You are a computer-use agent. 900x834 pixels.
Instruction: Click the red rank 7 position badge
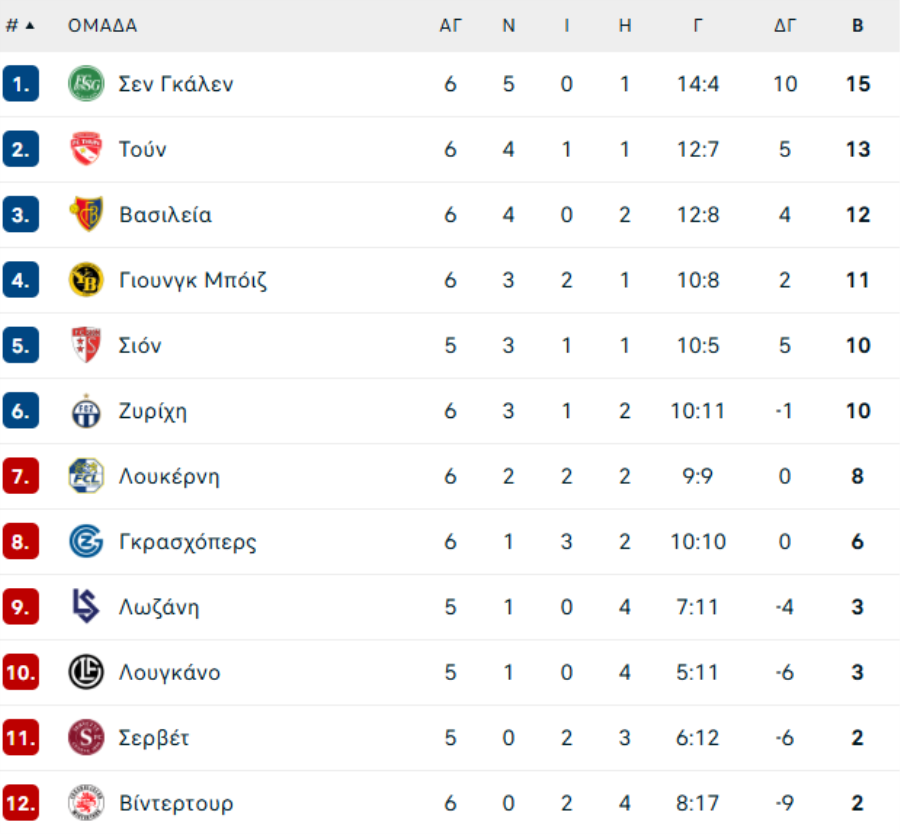coord(21,476)
